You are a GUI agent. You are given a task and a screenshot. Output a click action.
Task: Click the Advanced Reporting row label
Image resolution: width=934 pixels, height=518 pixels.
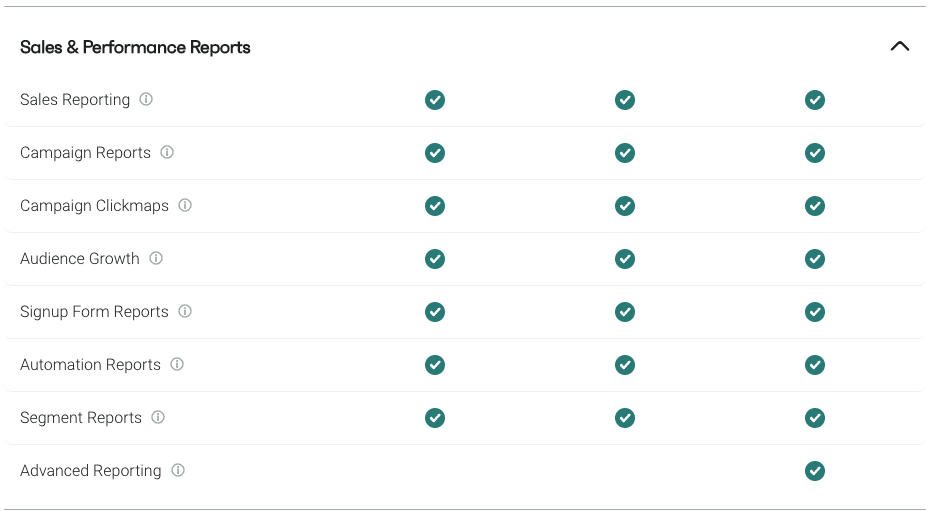click(x=90, y=471)
